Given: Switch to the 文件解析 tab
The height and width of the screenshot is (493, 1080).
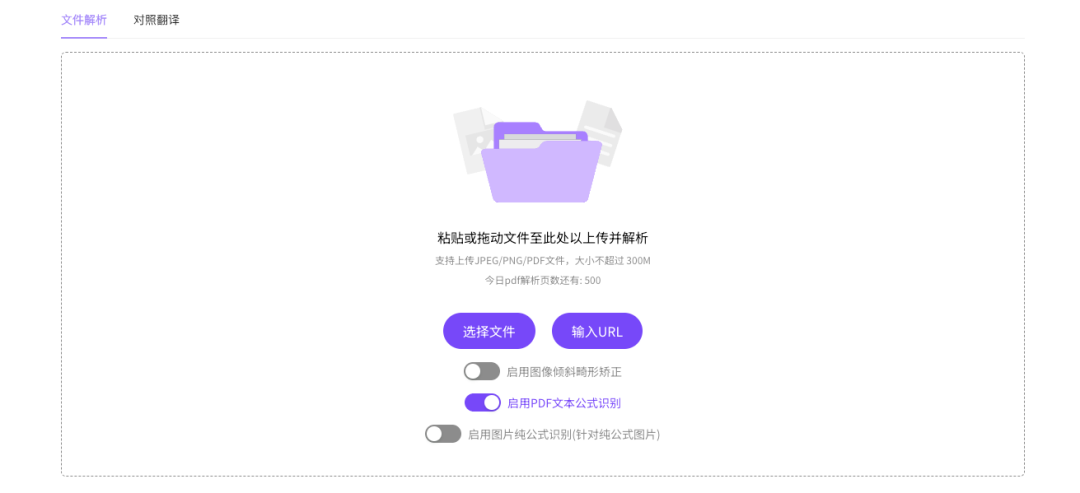Looking at the screenshot, I should pyautogui.click(x=84, y=19).
